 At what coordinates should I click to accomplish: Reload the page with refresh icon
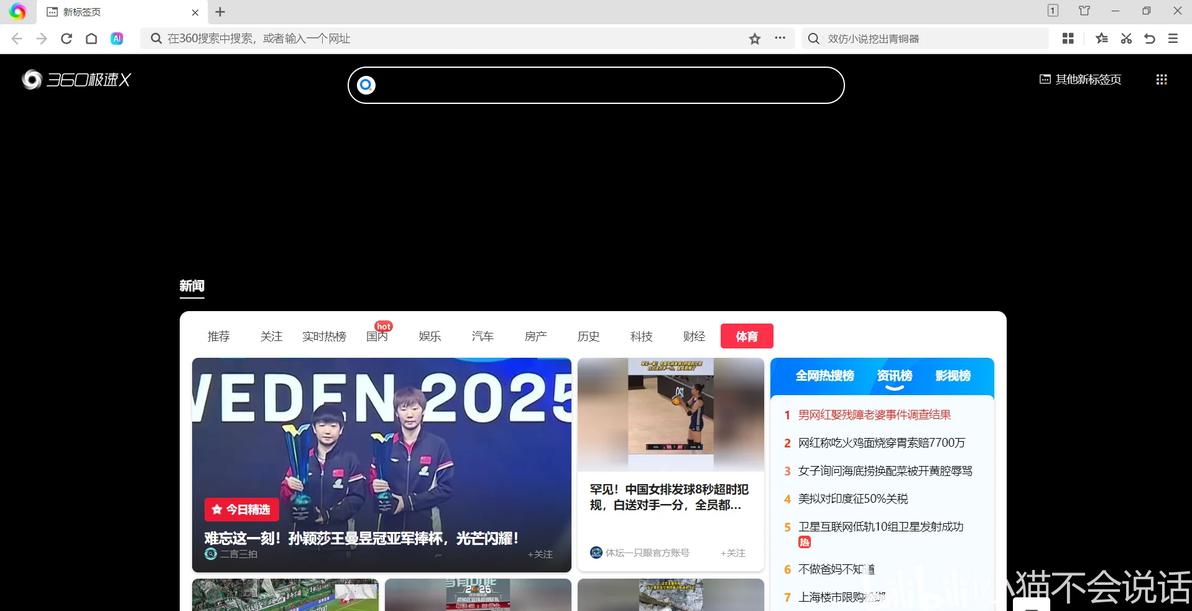click(66, 39)
